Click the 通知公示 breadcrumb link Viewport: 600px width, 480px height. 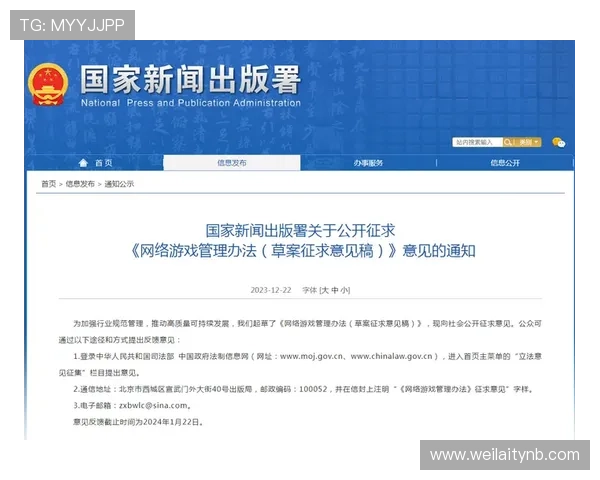[119, 184]
